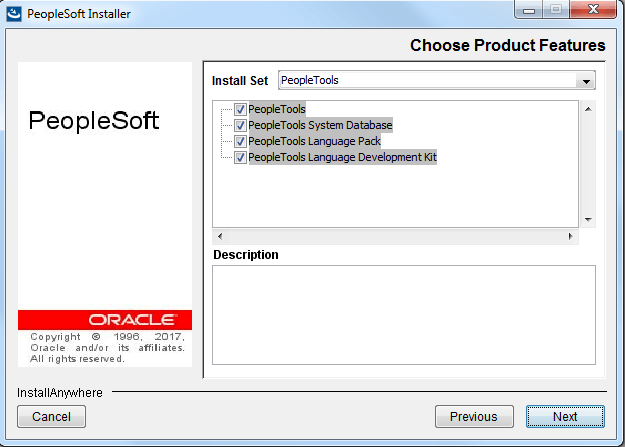Open the Install Set dropdown

tap(436, 80)
